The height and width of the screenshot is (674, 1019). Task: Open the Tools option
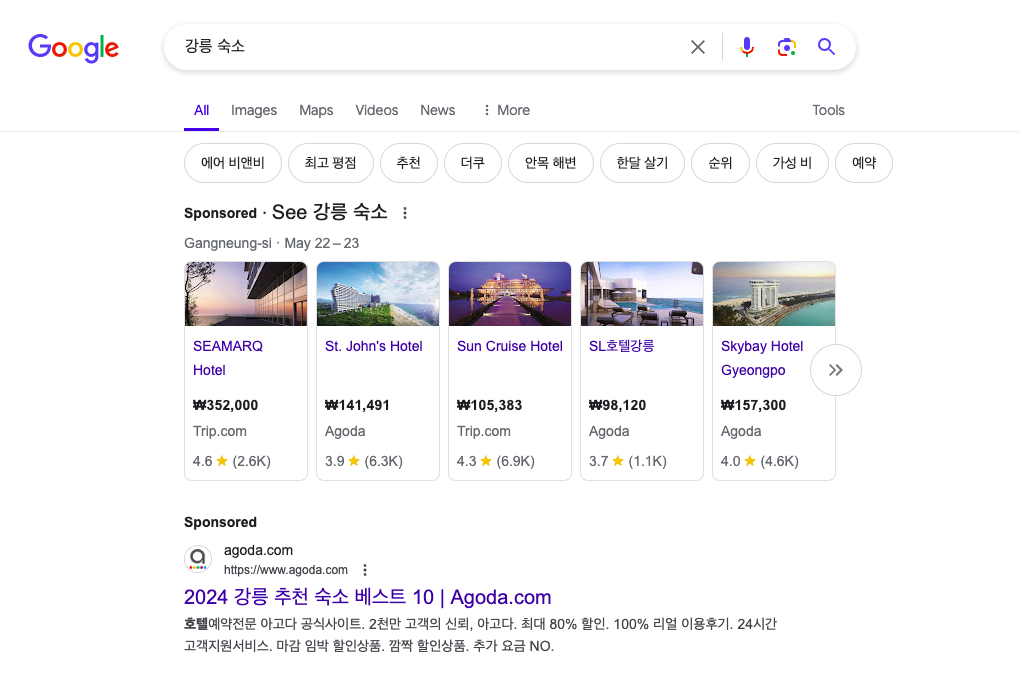point(828,110)
